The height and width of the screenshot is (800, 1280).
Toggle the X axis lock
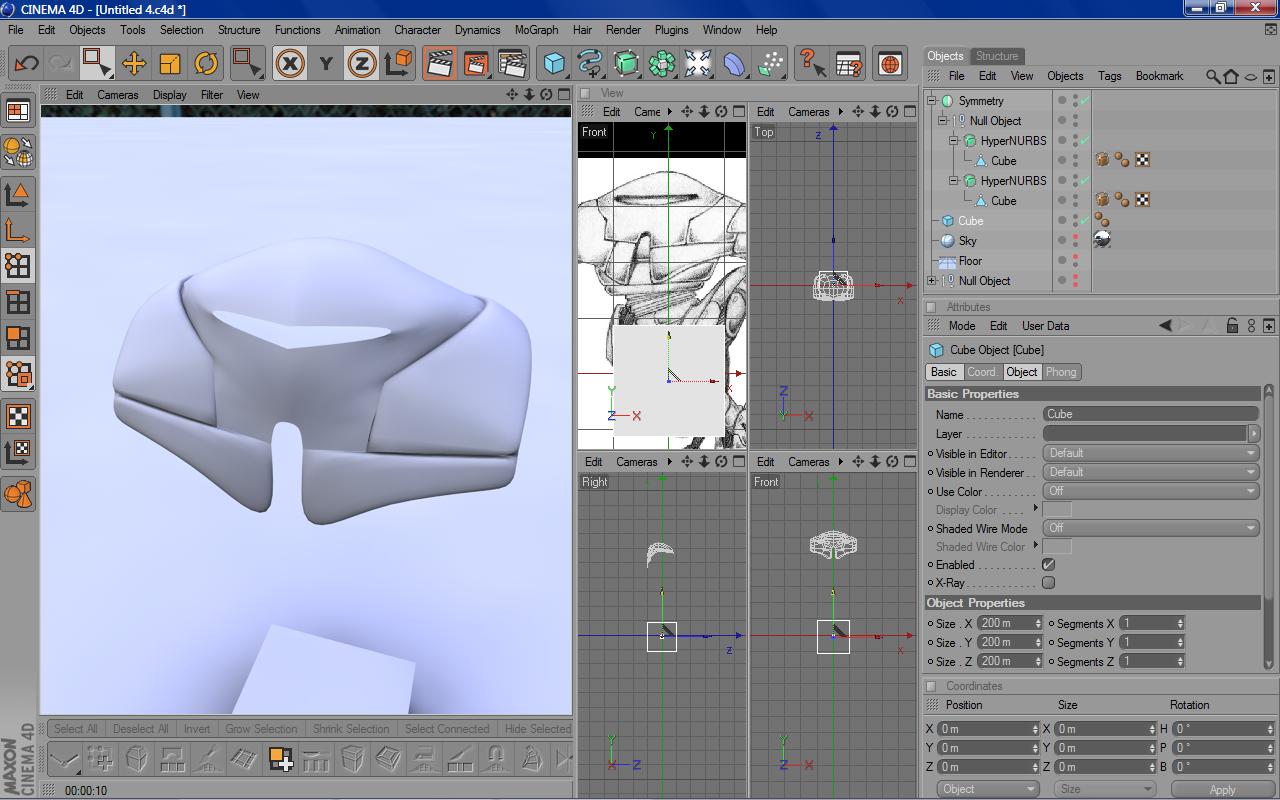click(x=290, y=64)
